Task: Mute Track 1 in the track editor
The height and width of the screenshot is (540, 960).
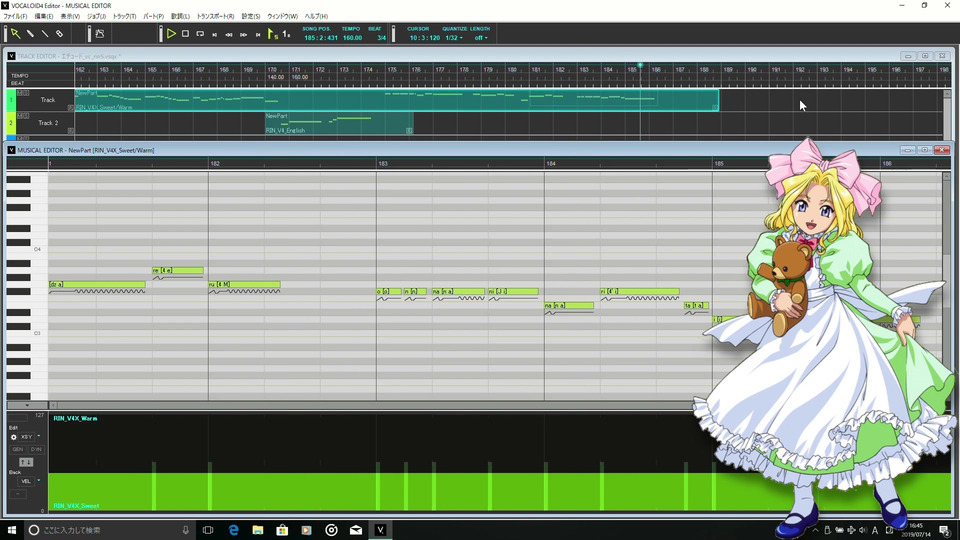Action: (x=20, y=93)
